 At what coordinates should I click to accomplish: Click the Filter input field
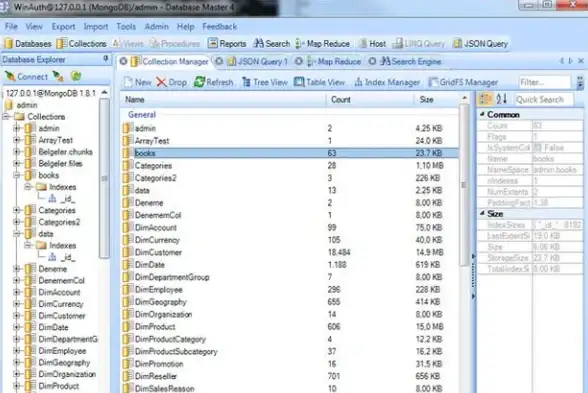[544, 82]
